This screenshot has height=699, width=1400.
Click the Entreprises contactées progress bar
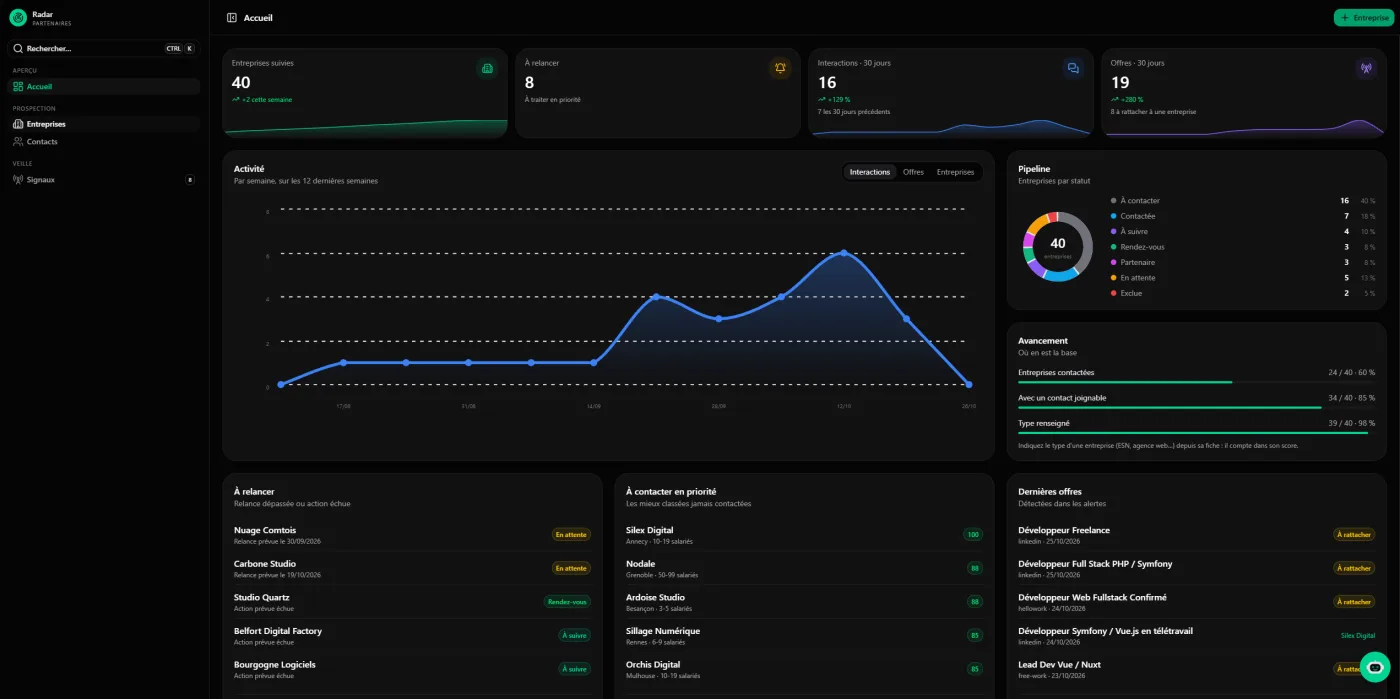tap(1196, 382)
